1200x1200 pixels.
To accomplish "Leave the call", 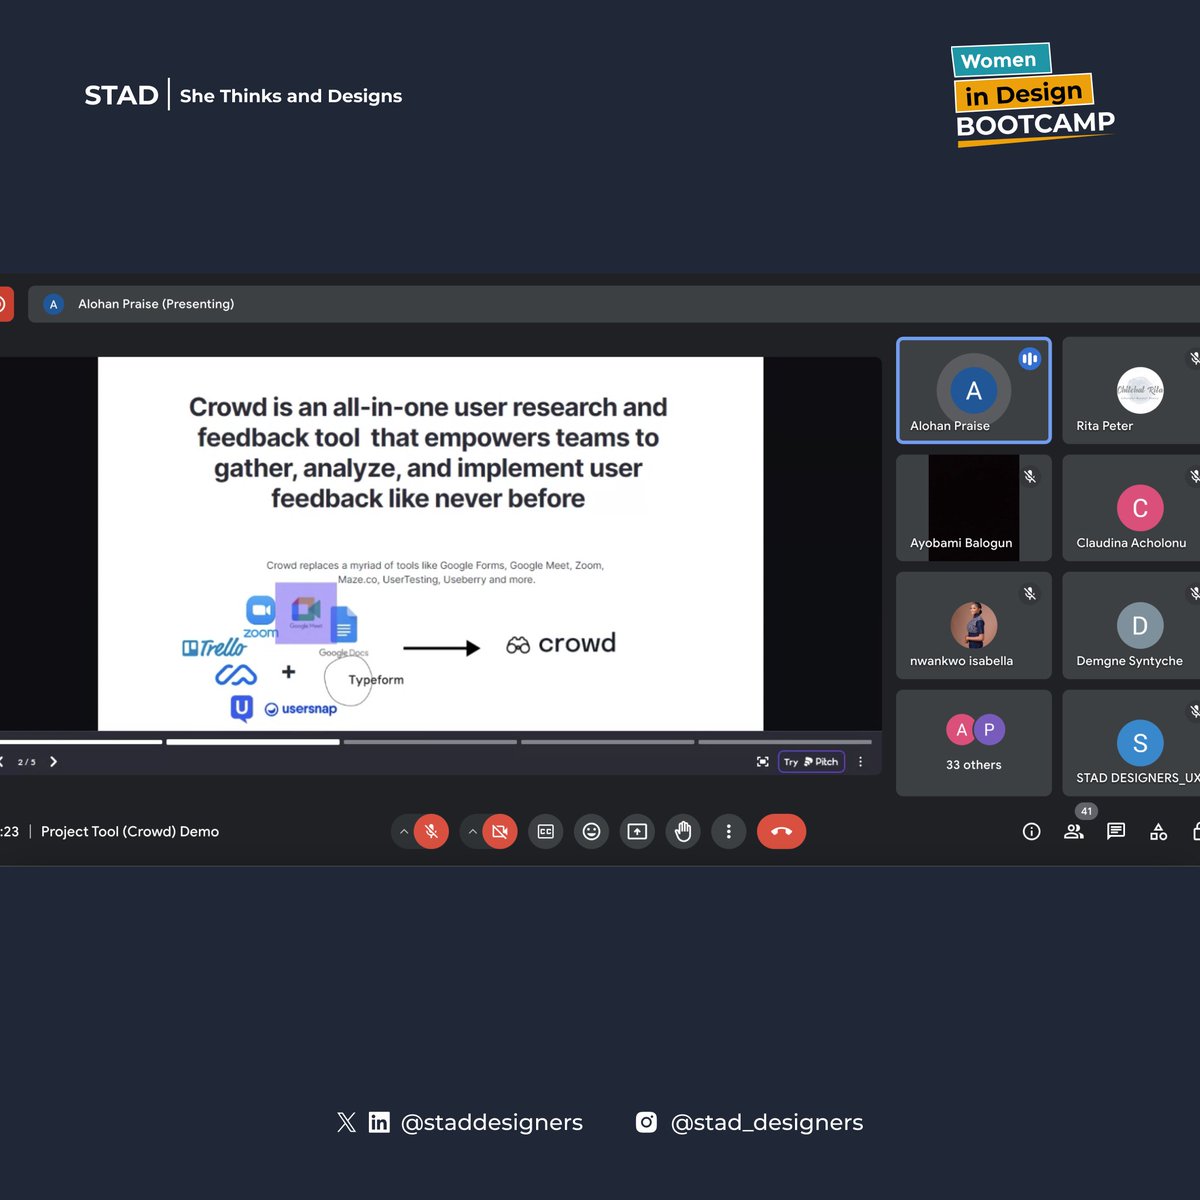I will pos(781,831).
